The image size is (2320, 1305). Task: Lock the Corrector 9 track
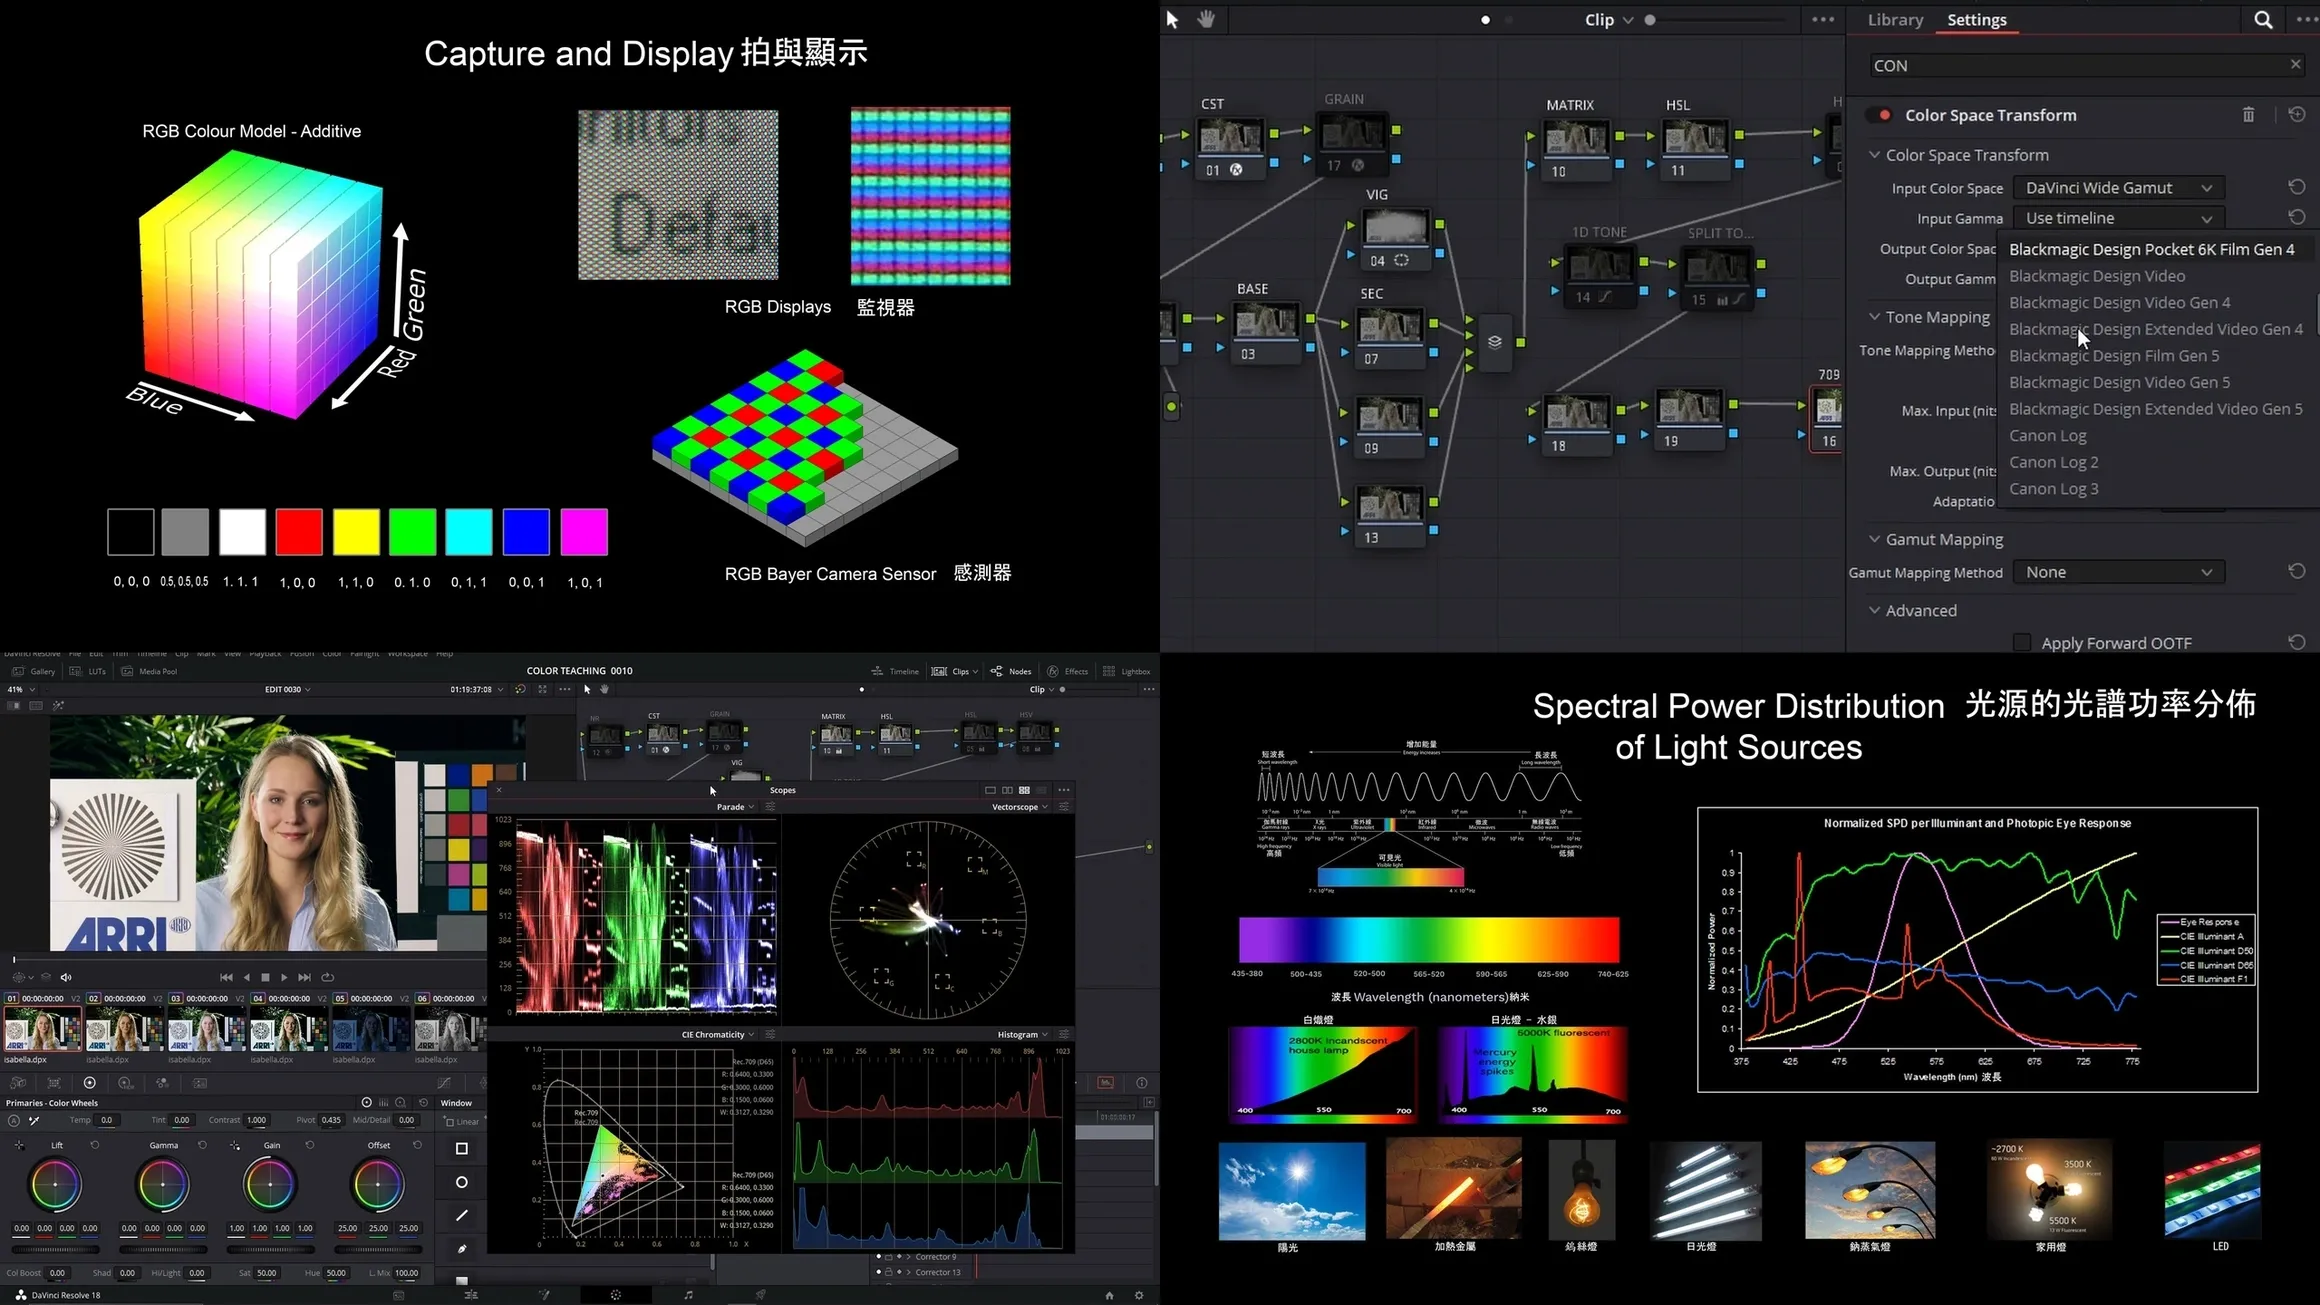pos(889,1257)
